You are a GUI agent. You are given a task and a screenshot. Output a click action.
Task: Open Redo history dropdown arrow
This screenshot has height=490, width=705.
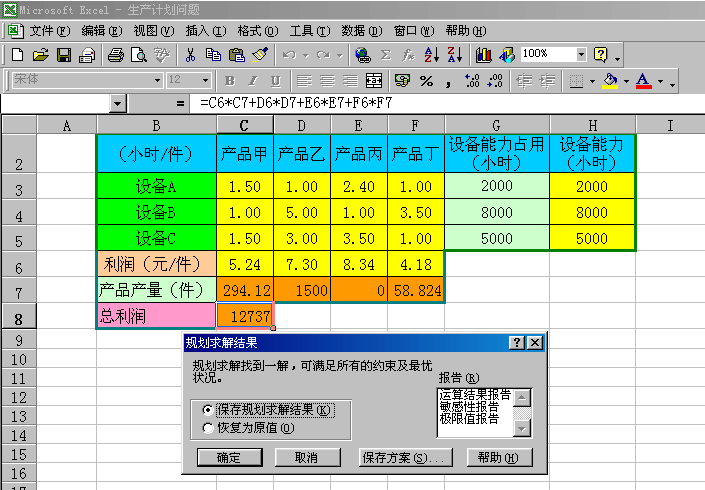click(x=340, y=55)
